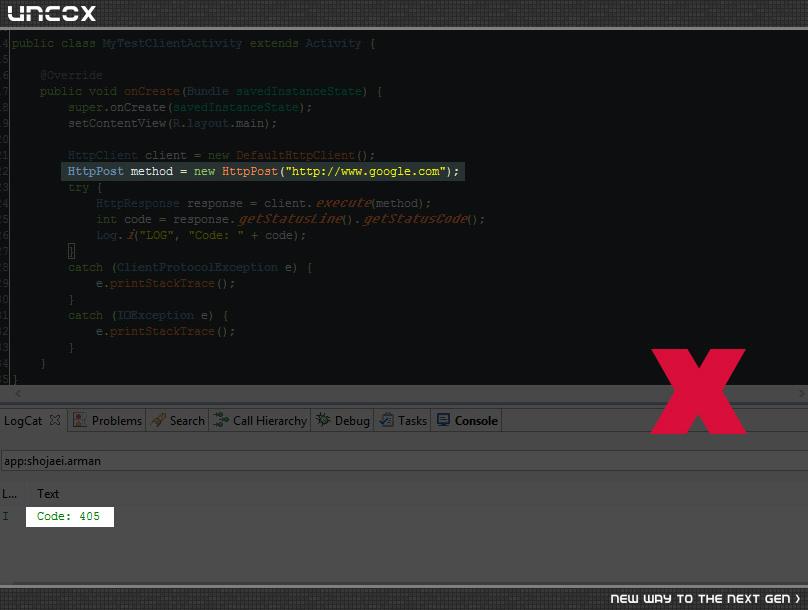Click the Problems tab icon
Screen dimensions: 808x610
(80, 420)
